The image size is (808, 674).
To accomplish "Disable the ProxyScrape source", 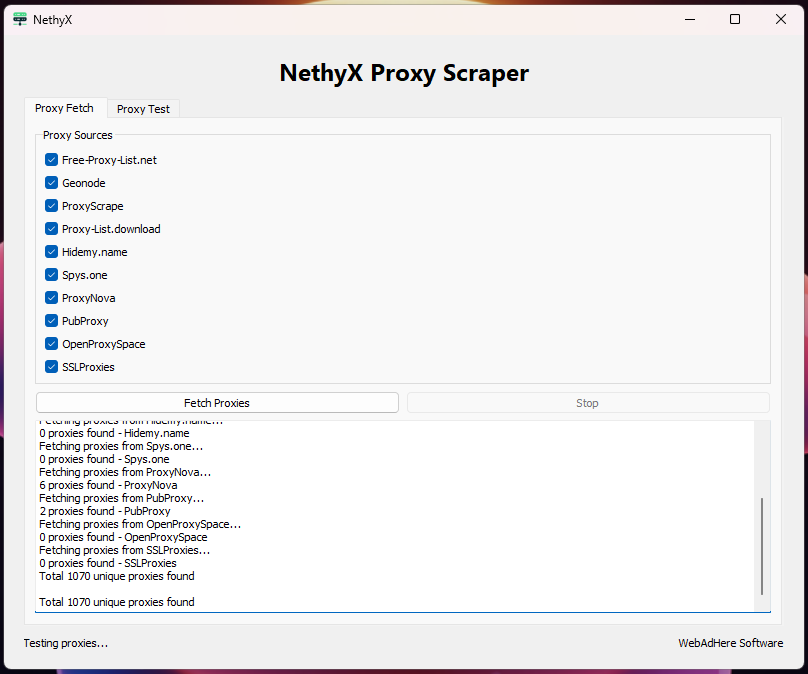I will (51, 206).
